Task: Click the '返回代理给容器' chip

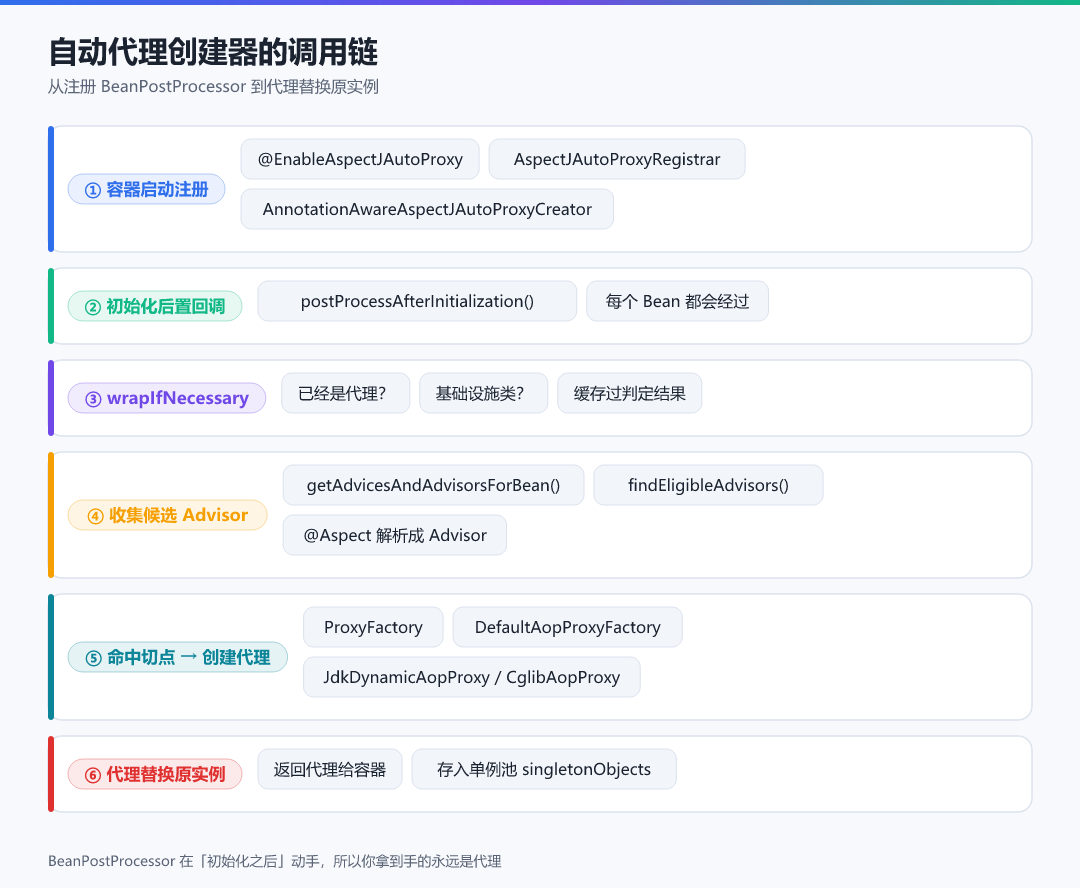Action: coord(330,770)
